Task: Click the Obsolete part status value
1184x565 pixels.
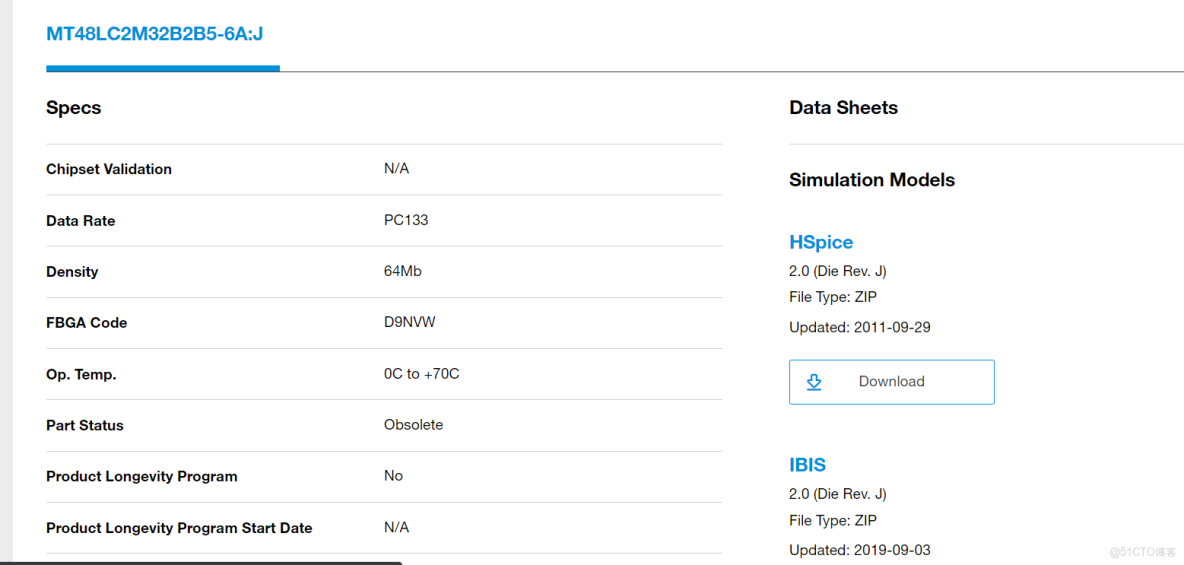Action: 413,425
